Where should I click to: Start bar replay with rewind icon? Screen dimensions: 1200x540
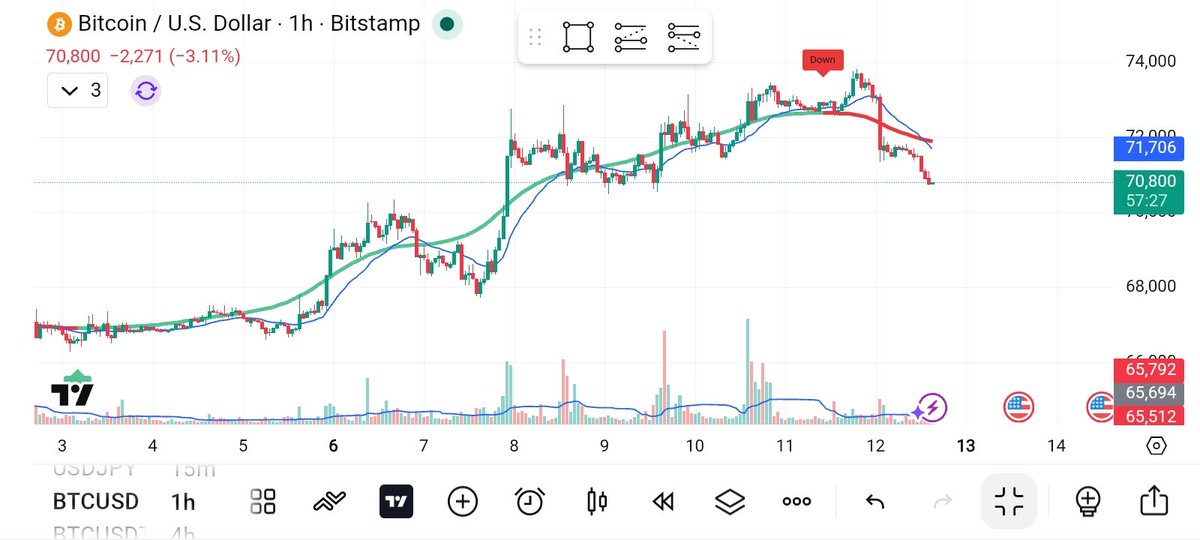tap(663, 501)
